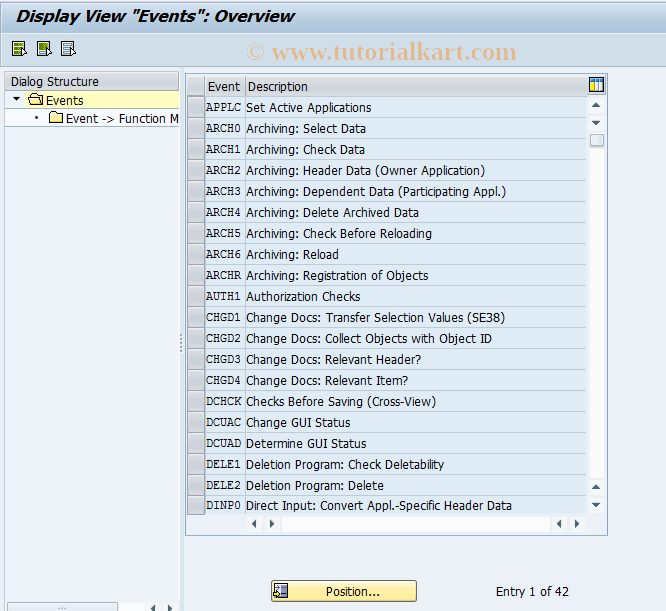Click the Event column header
The height and width of the screenshot is (611, 666).
(x=225, y=87)
